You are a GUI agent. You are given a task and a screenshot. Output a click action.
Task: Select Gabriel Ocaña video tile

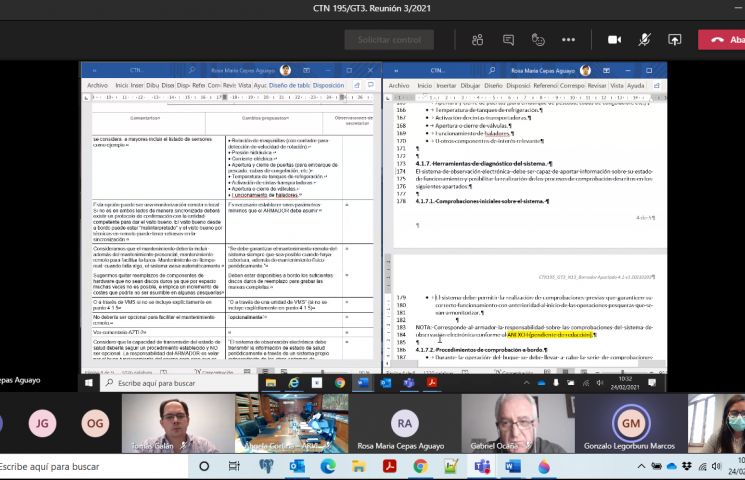coord(518,423)
